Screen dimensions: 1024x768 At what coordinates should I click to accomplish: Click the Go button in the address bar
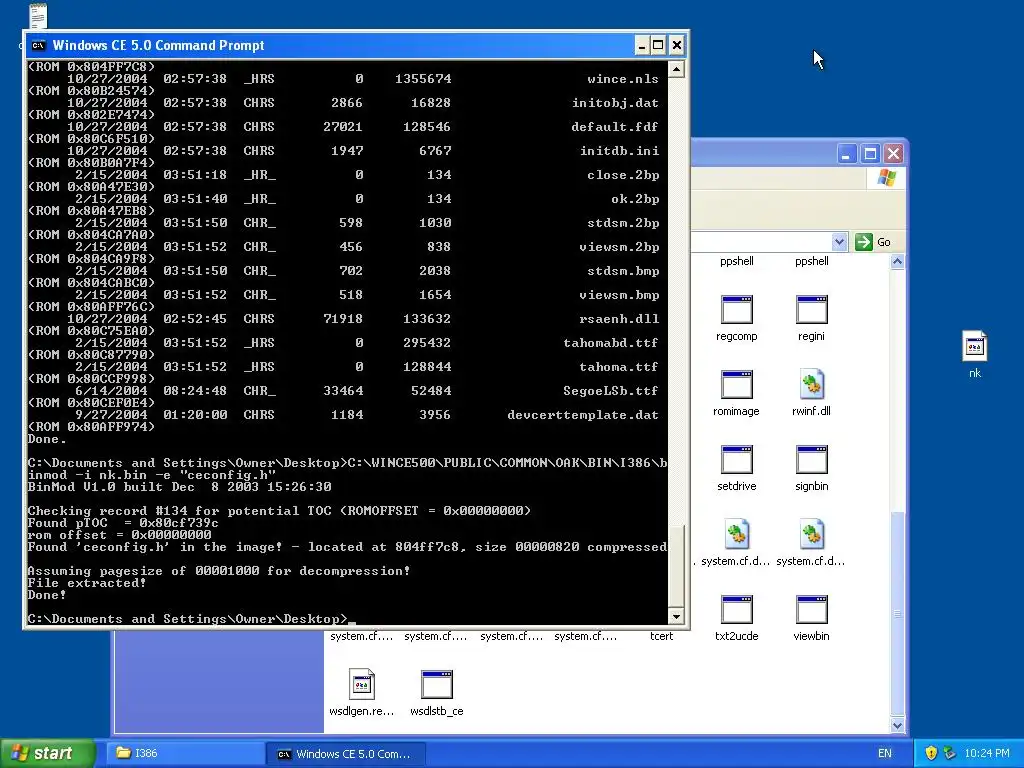[x=873, y=242]
